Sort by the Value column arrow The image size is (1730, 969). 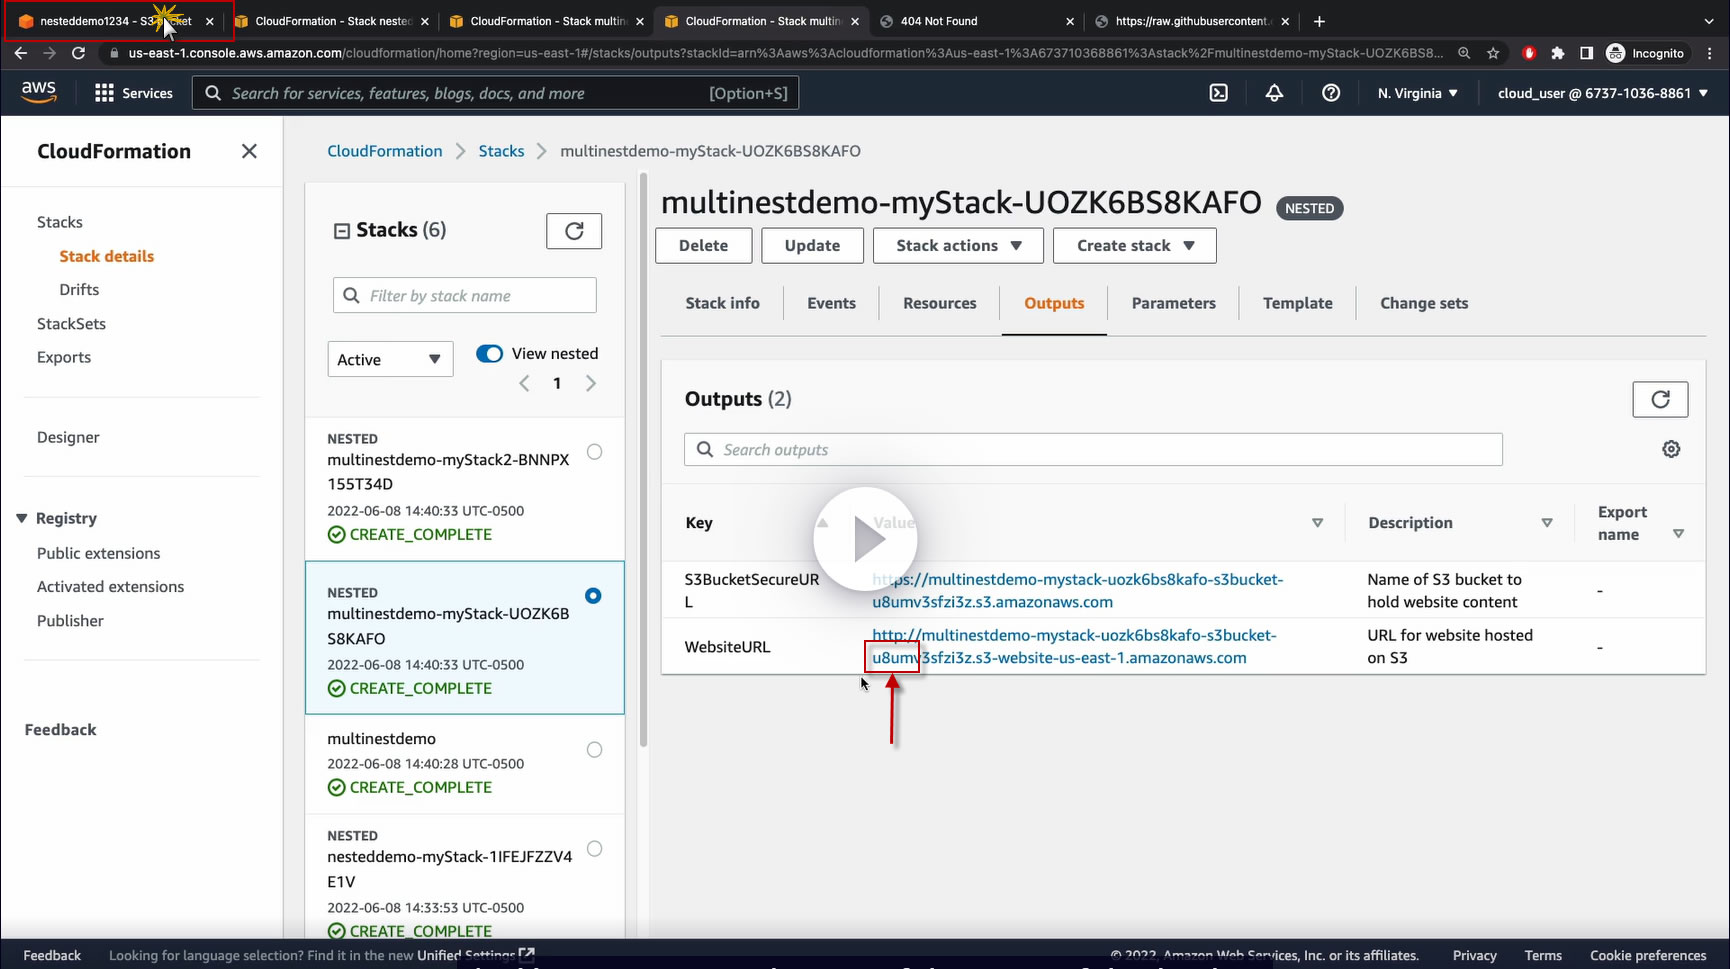pyautogui.click(x=1317, y=523)
